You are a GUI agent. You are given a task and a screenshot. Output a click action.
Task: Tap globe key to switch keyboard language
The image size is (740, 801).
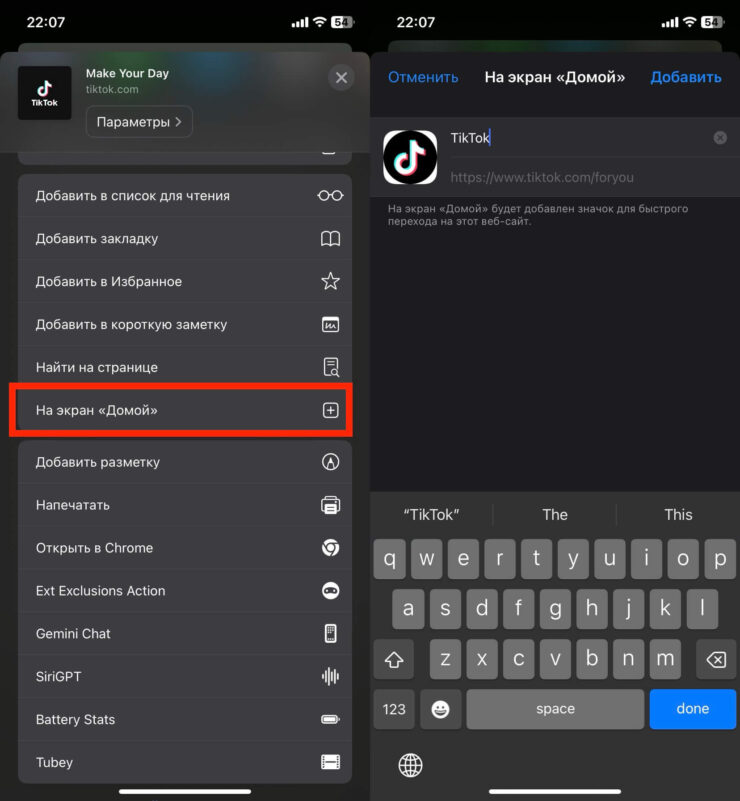pos(410,766)
